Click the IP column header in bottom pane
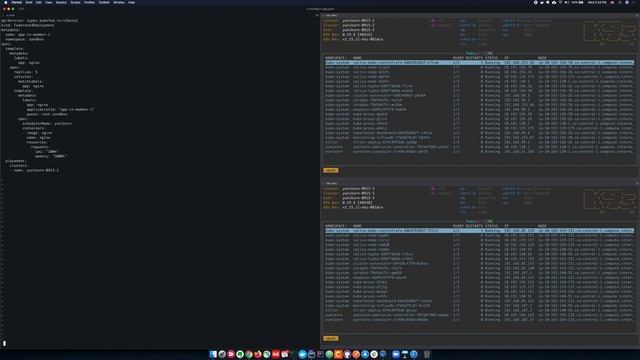 506,226
